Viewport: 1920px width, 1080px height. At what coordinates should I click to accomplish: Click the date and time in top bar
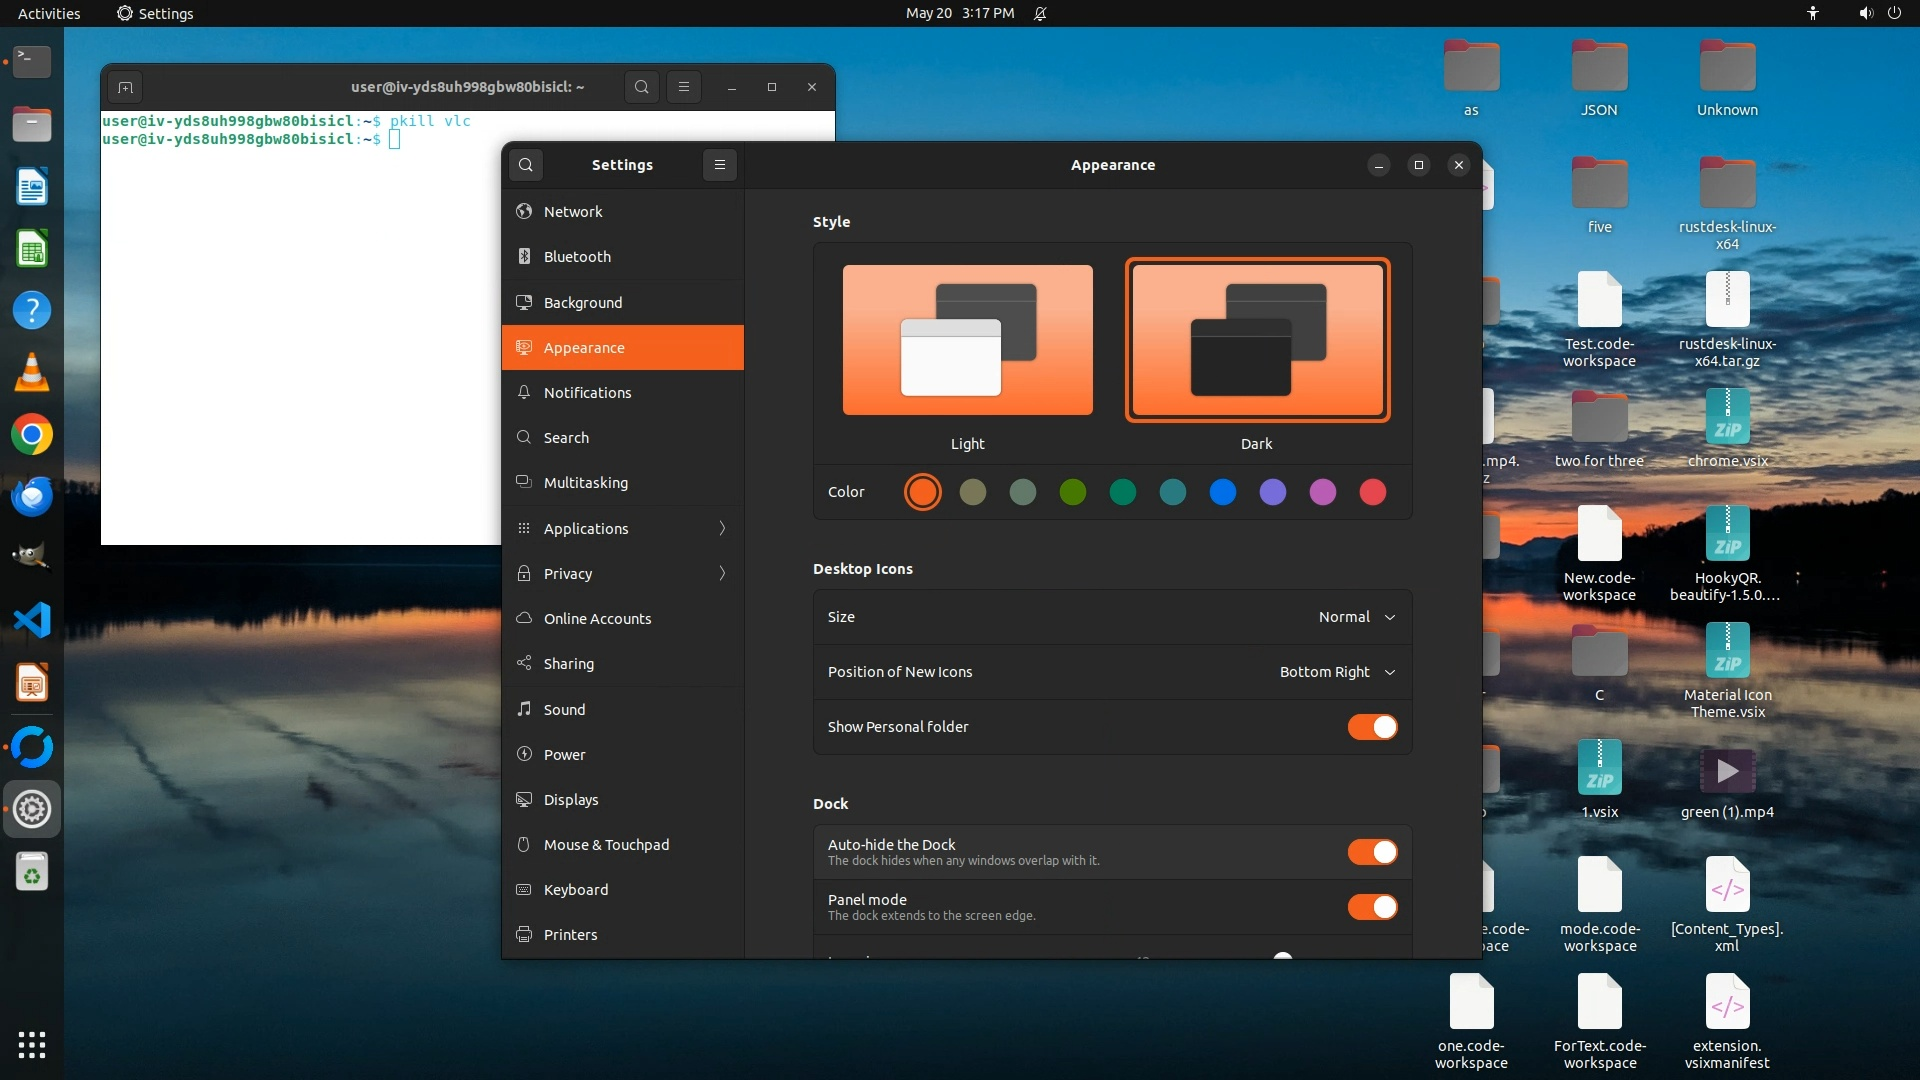tap(959, 13)
